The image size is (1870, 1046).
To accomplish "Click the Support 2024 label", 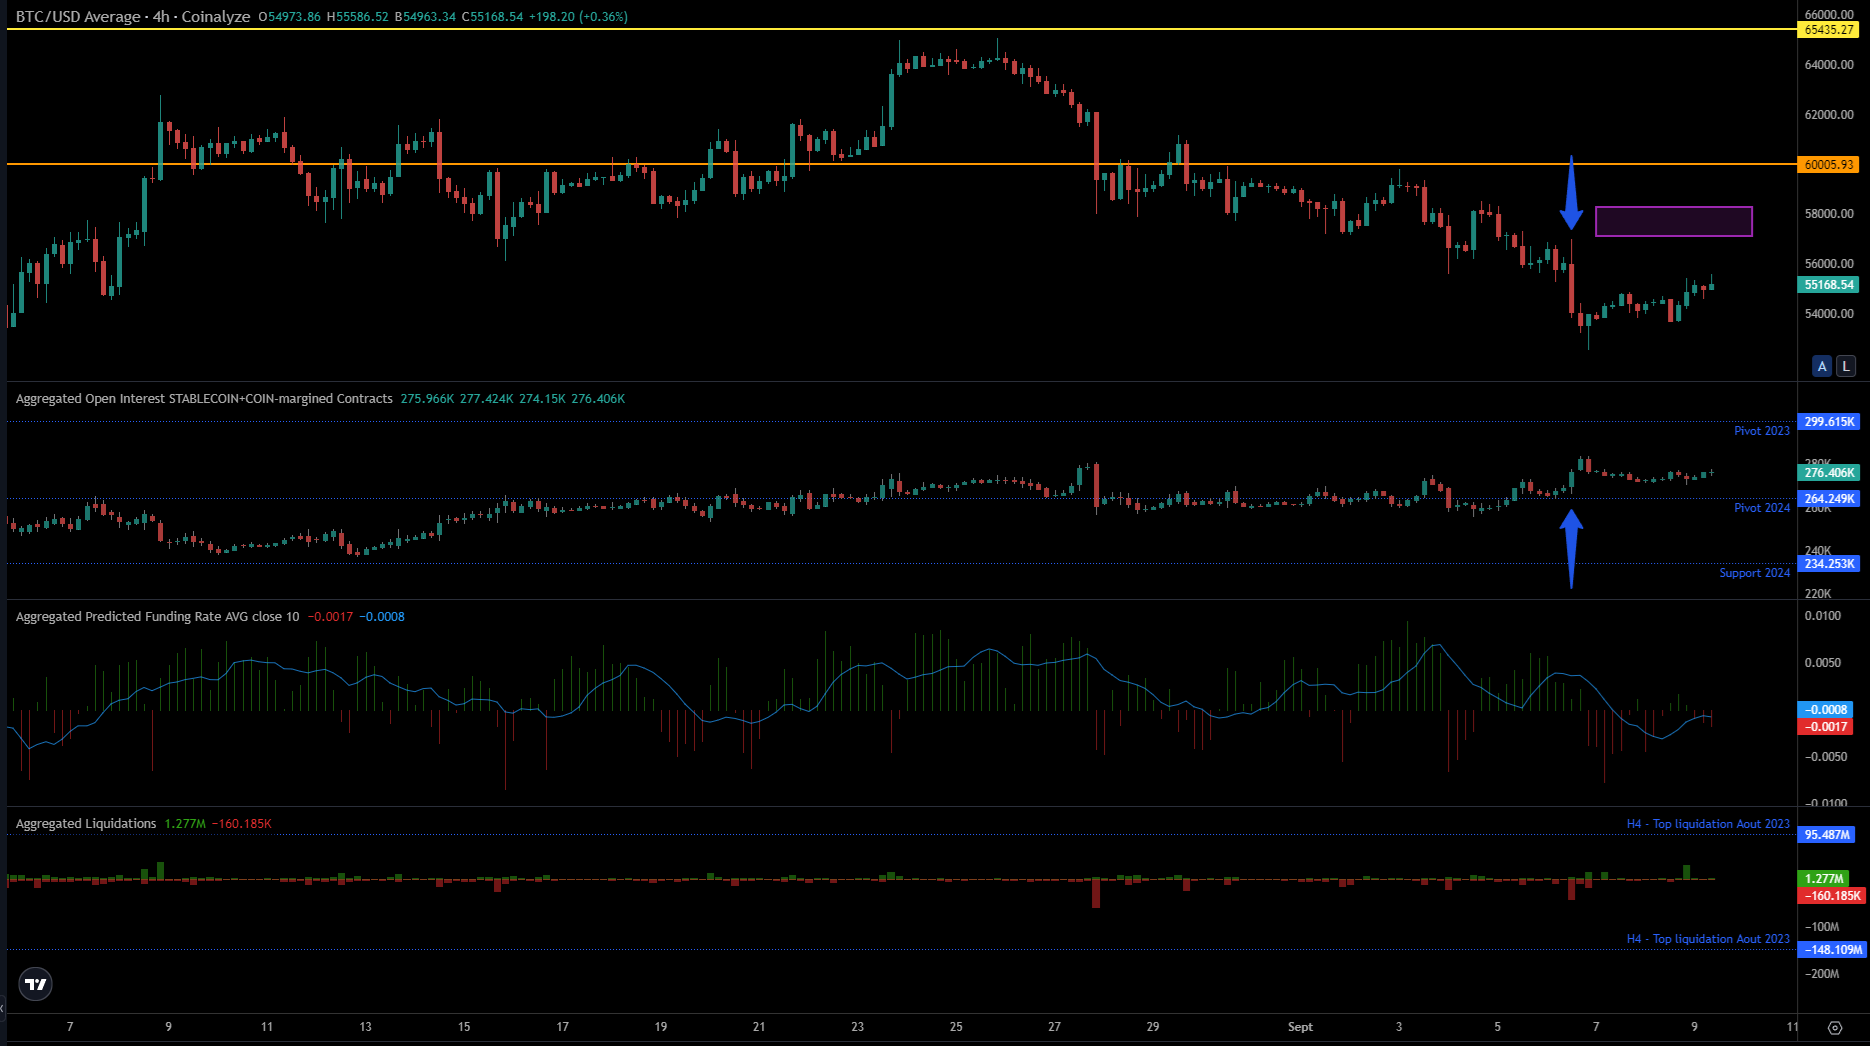I will 1755,572.
